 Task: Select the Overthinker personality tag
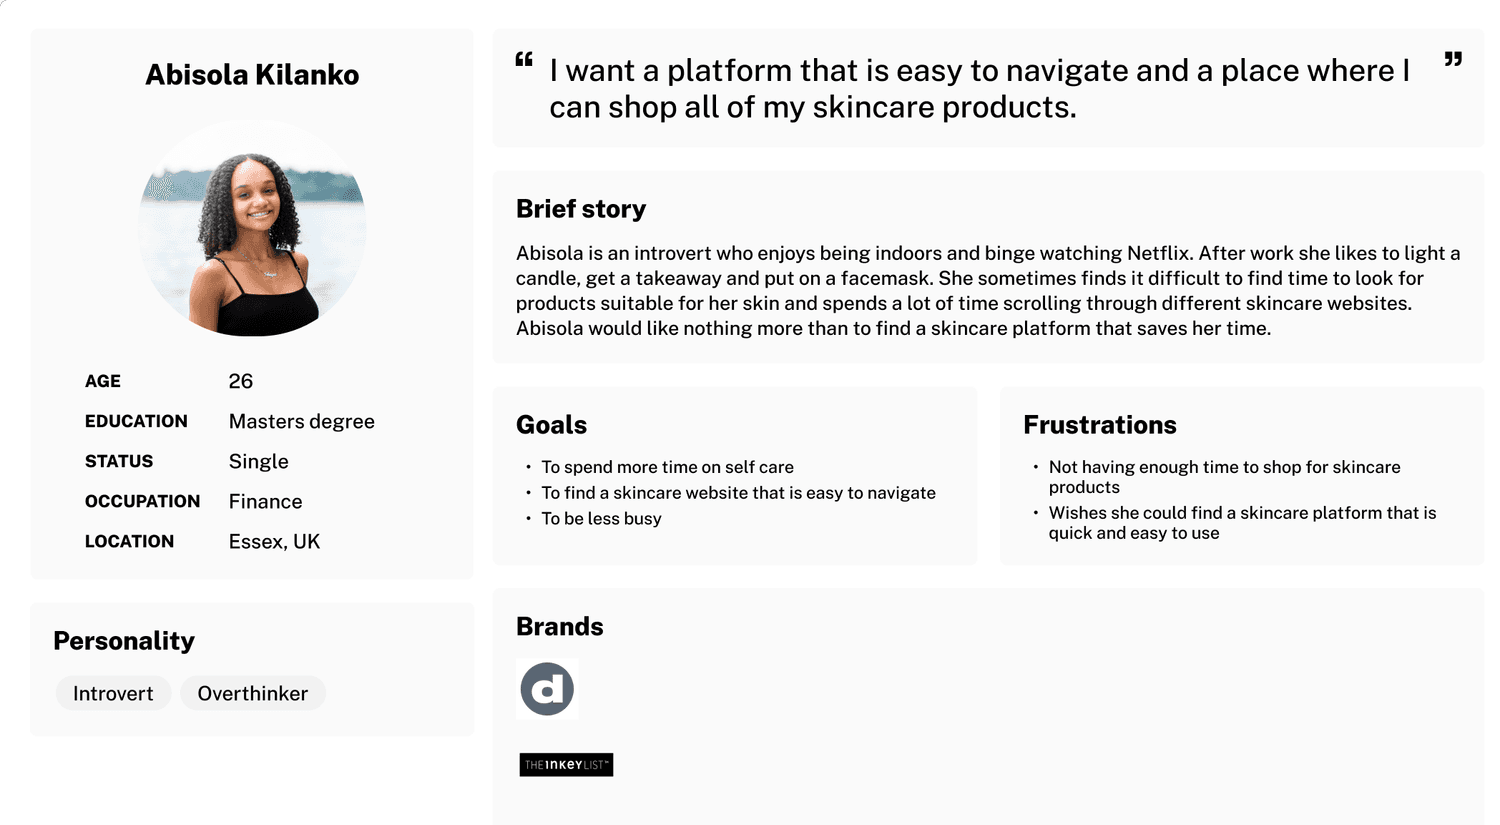[x=253, y=693]
